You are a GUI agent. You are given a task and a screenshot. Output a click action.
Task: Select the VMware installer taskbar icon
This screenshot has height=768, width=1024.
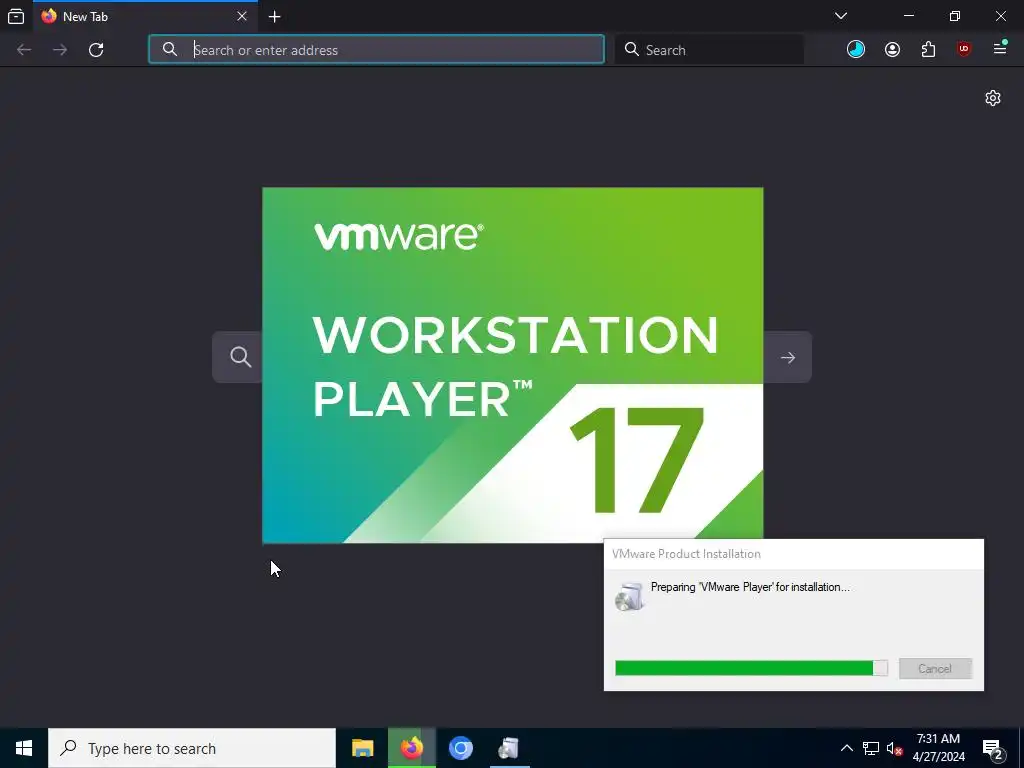coord(509,748)
